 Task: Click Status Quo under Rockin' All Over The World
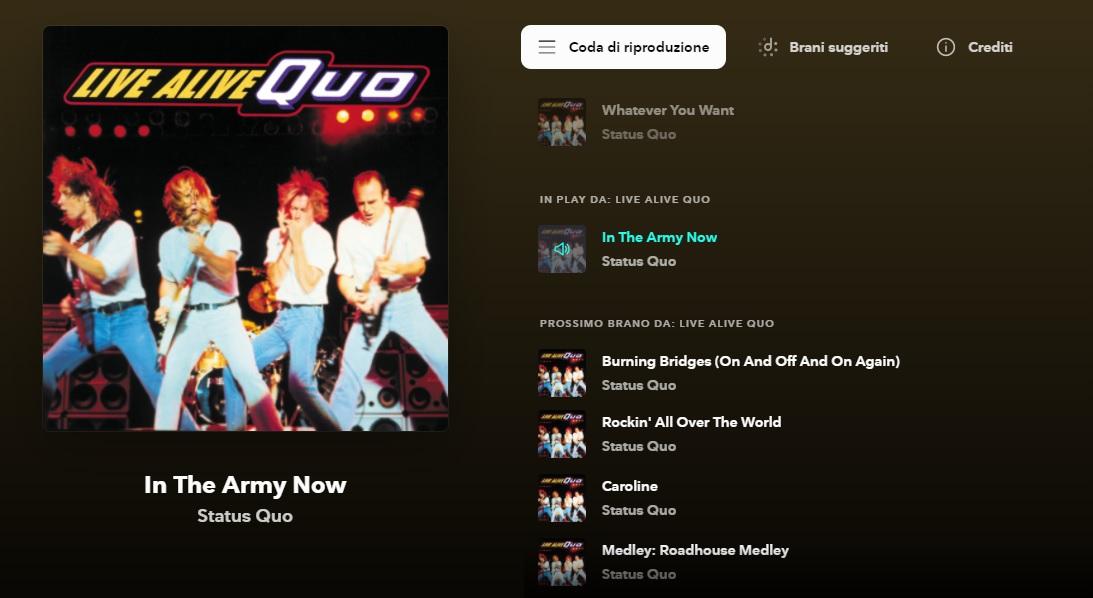639,446
